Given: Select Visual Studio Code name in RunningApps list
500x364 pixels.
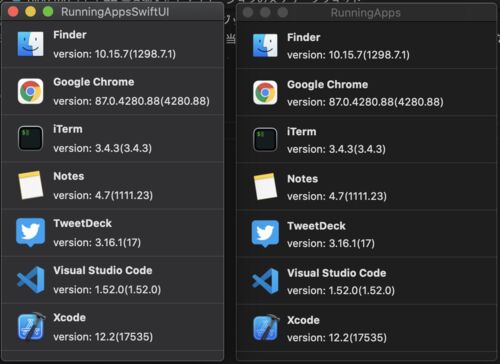Looking at the screenshot, I should 337,273.
